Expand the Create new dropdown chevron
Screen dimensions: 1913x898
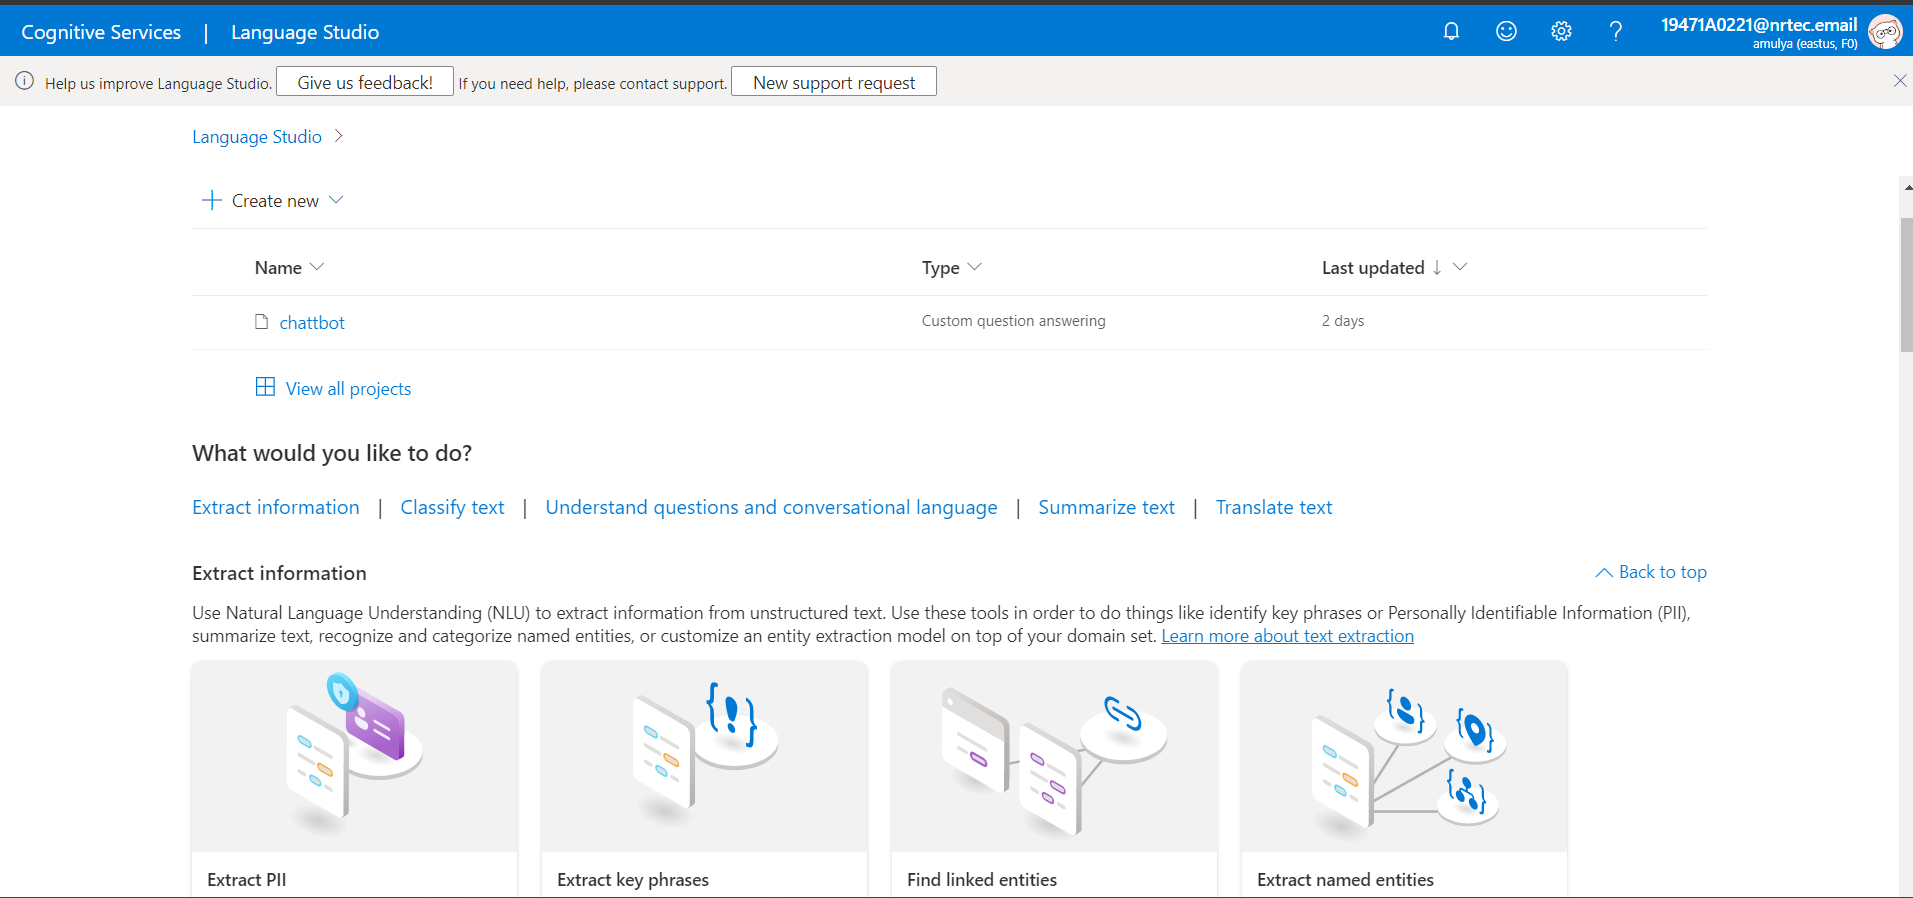tap(336, 200)
